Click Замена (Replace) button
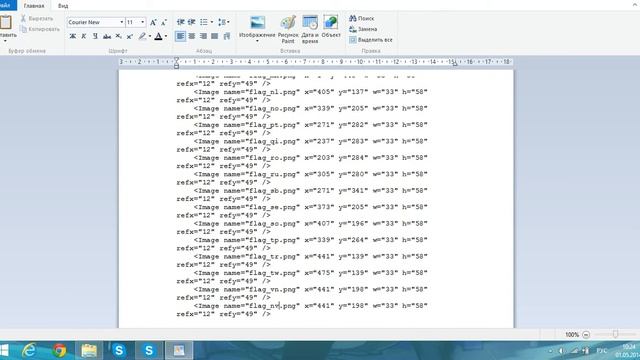This screenshot has width=640, height=360. 363,29
